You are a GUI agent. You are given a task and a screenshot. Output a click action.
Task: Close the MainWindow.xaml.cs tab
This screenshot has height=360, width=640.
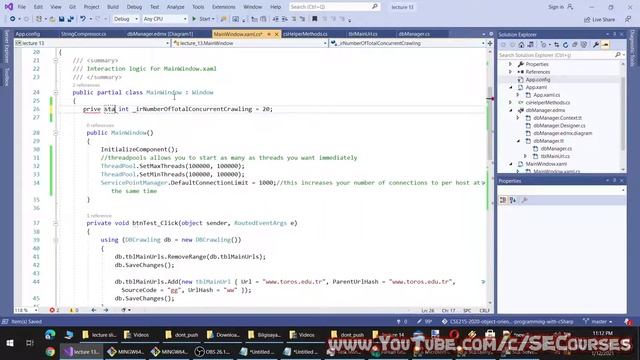[x=276, y=34]
